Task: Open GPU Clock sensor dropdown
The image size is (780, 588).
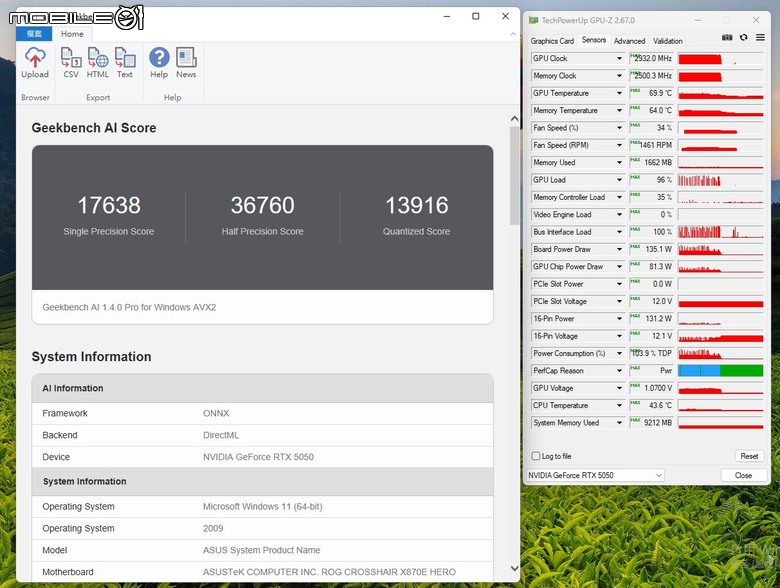Action: coord(619,58)
